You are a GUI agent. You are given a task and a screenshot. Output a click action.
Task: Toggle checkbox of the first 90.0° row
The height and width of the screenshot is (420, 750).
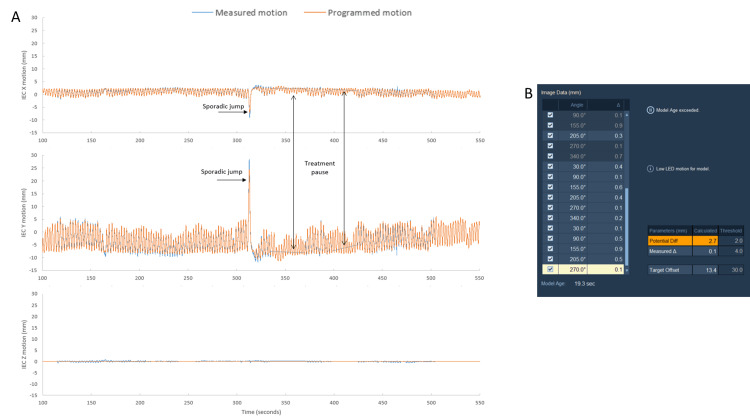pos(550,115)
